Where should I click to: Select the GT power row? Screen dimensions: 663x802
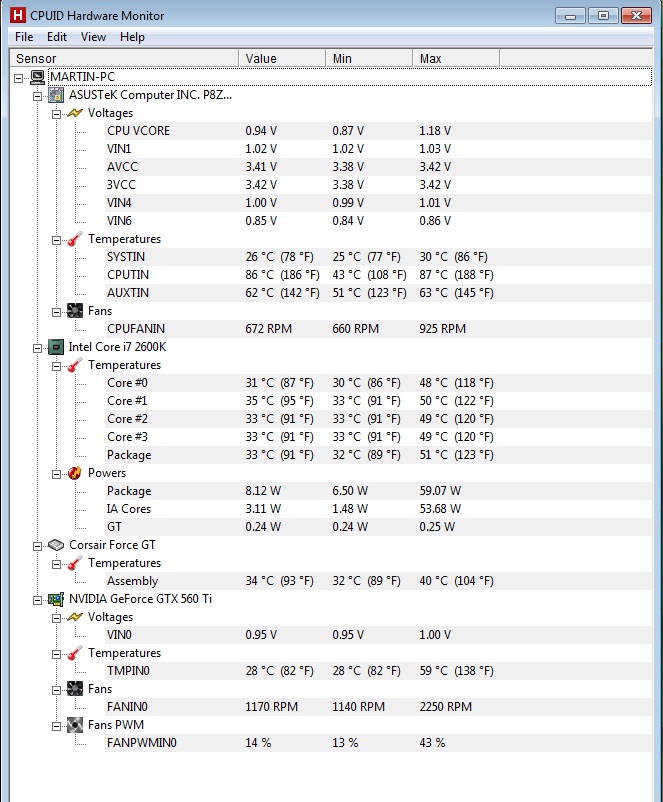click(x=378, y=527)
